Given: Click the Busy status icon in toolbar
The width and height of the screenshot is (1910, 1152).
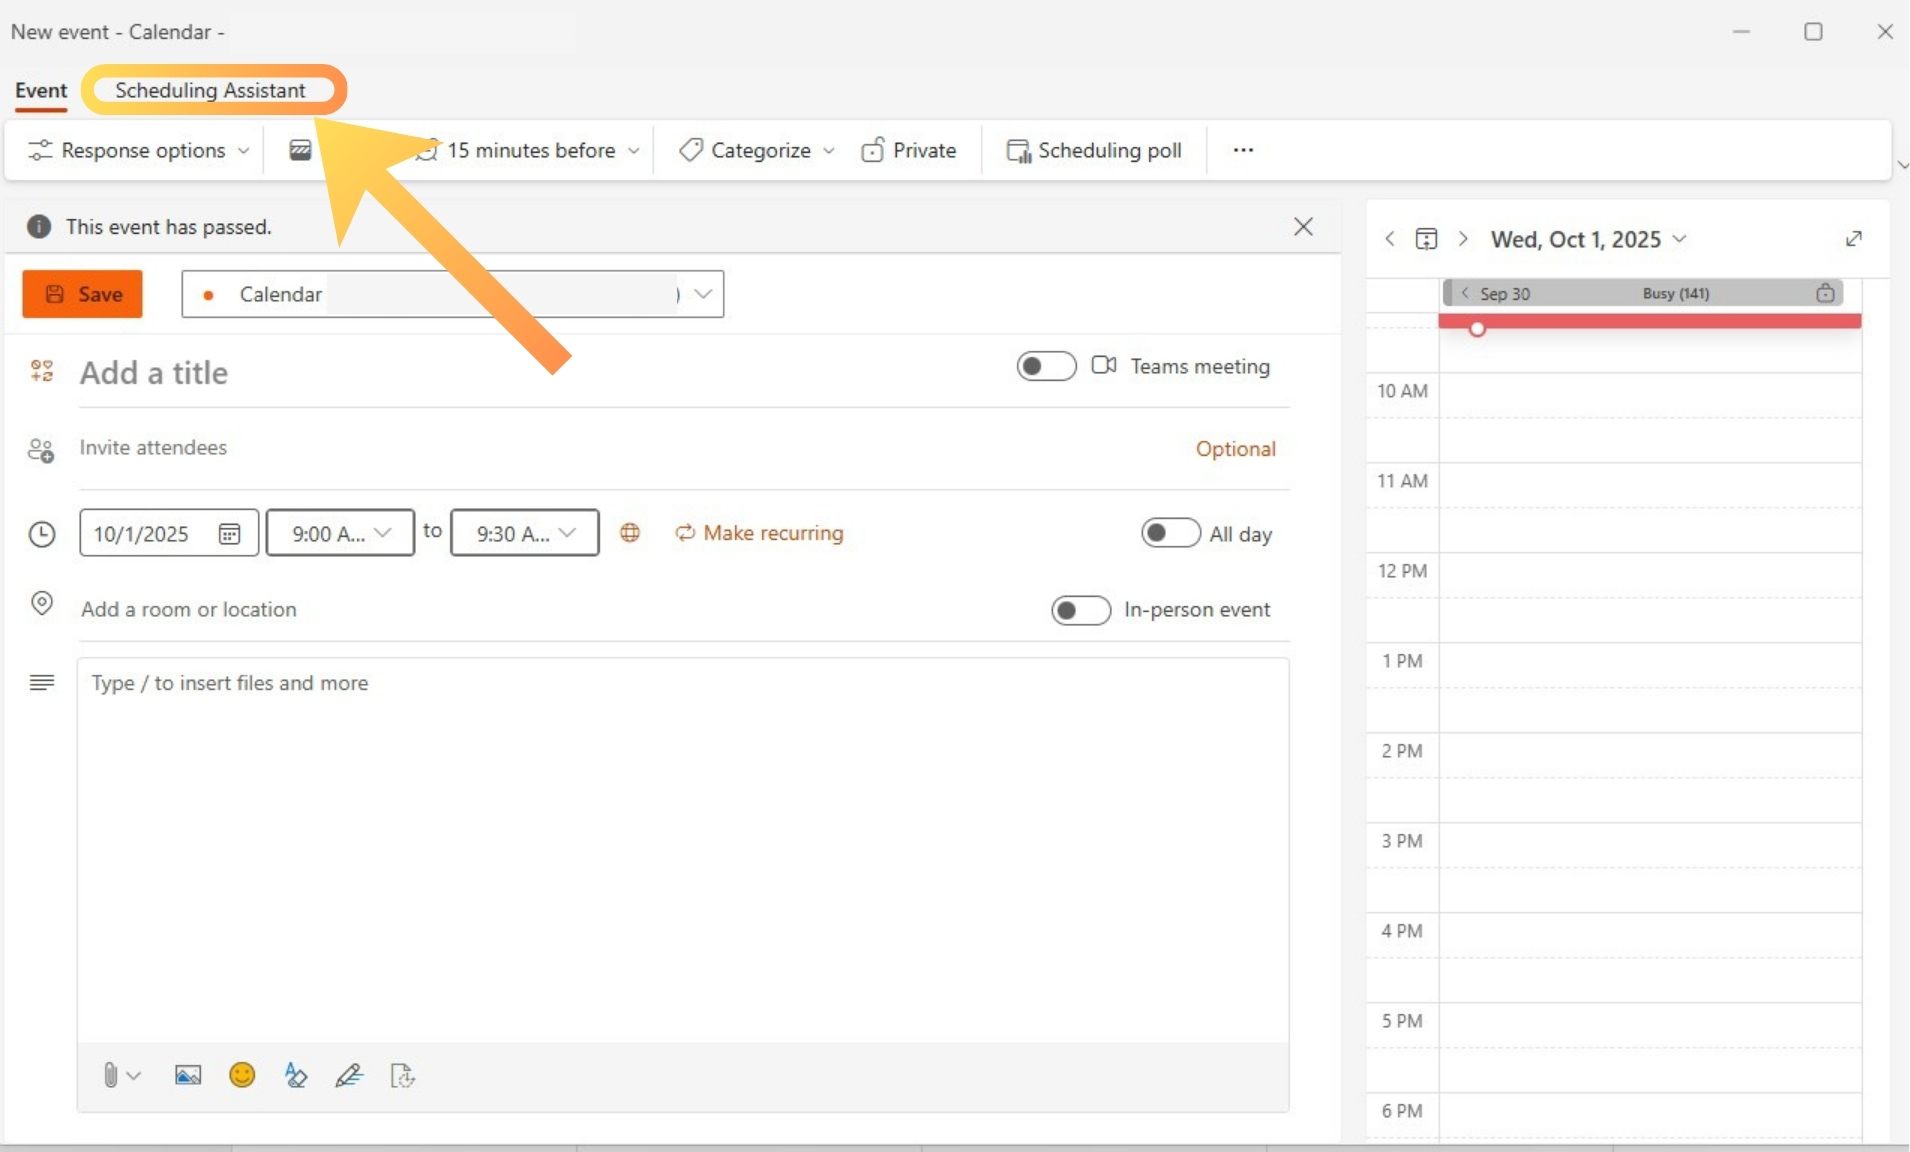Looking at the screenshot, I should [x=300, y=150].
